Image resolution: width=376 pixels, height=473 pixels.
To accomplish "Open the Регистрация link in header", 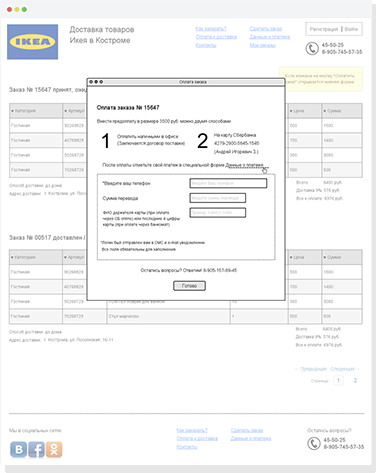I will [324, 29].
